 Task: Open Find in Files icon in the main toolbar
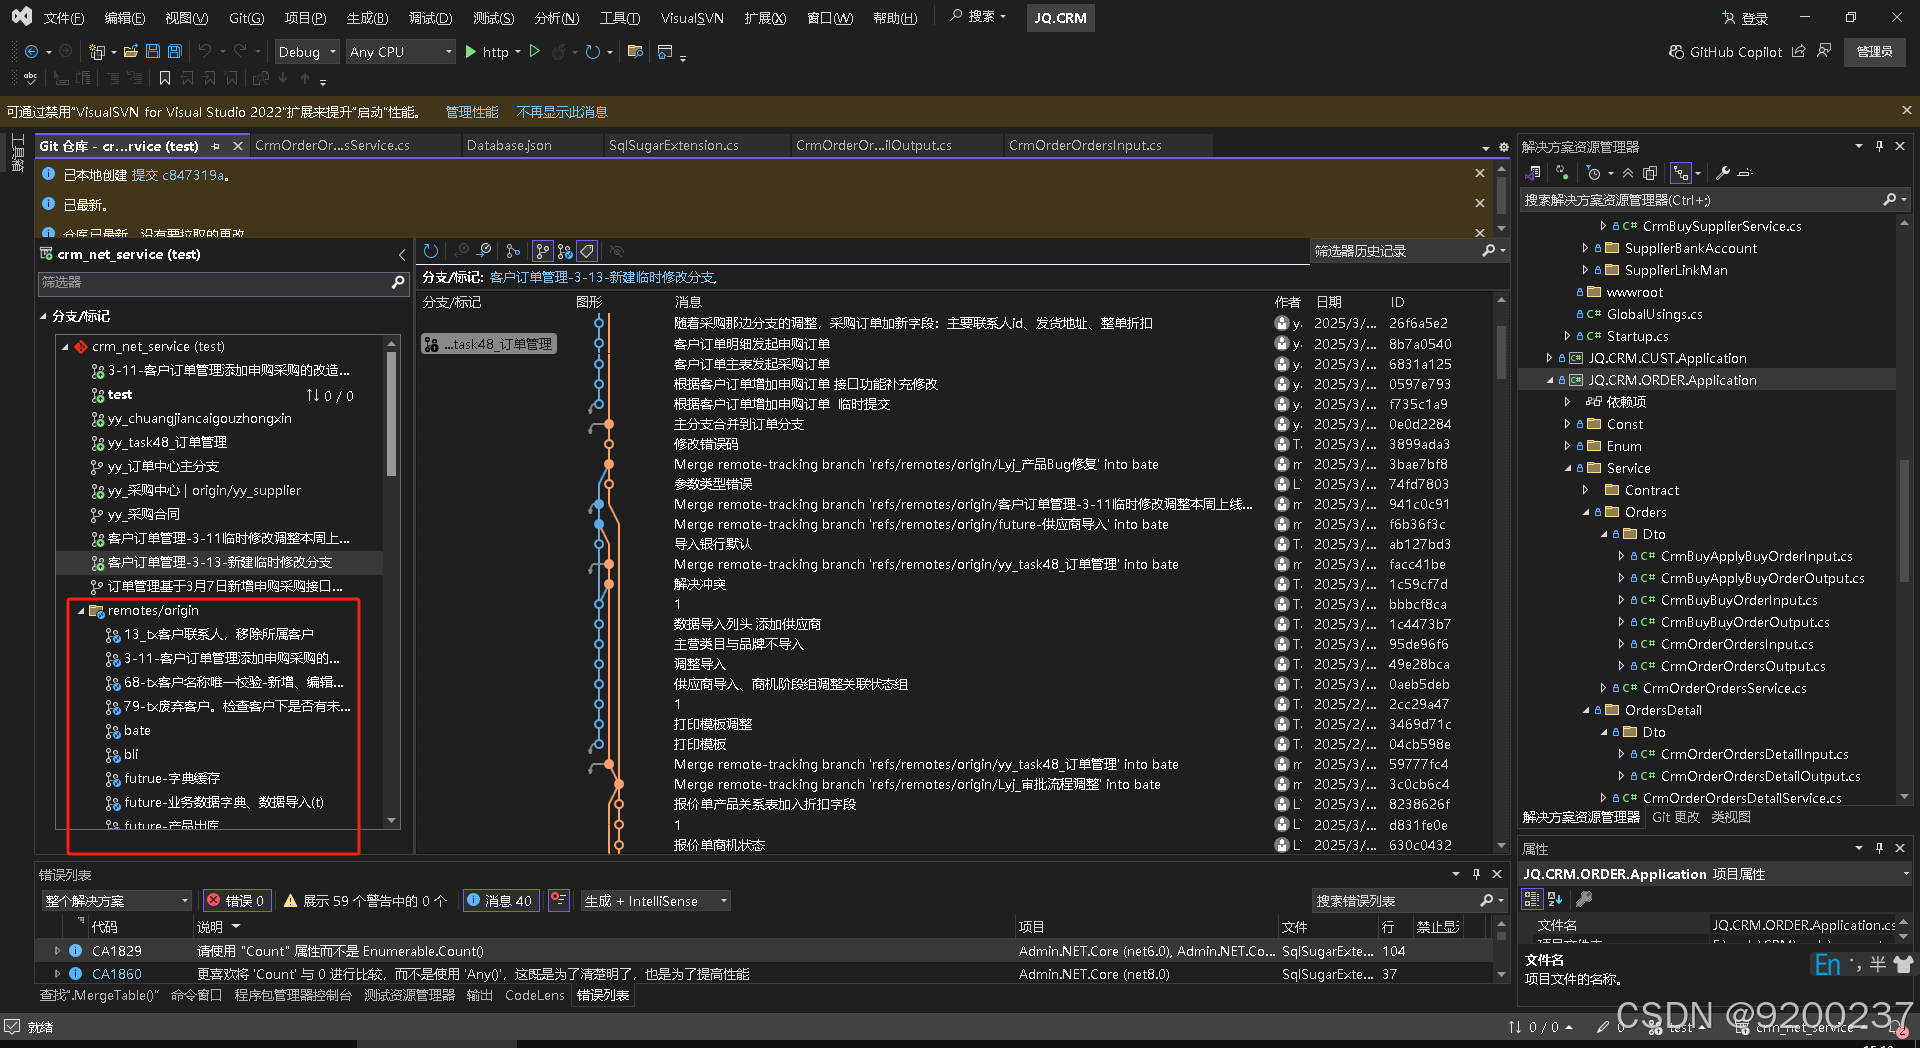tap(635, 52)
